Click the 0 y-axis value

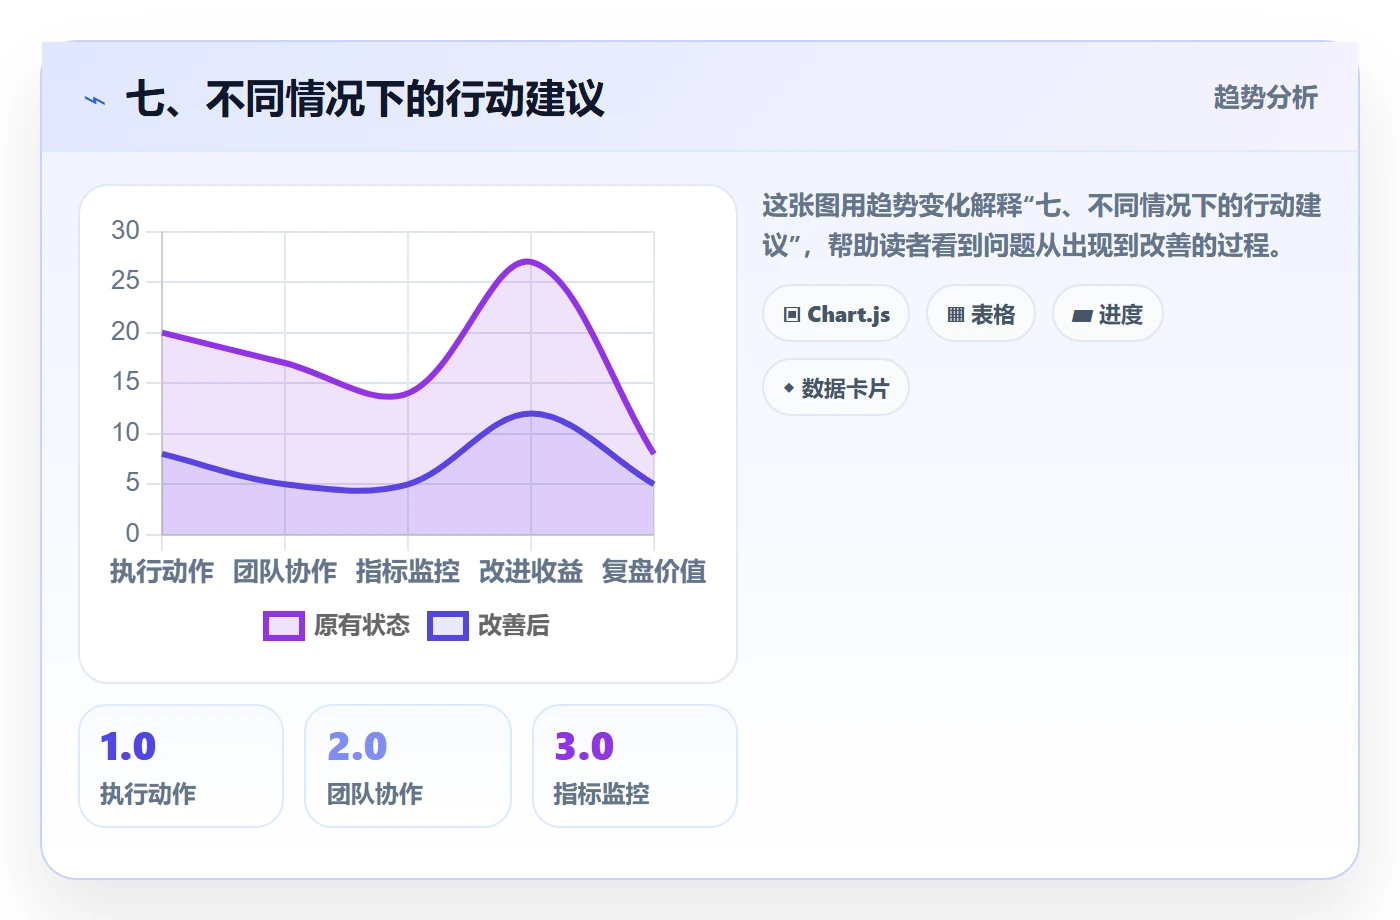click(x=132, y=534)
